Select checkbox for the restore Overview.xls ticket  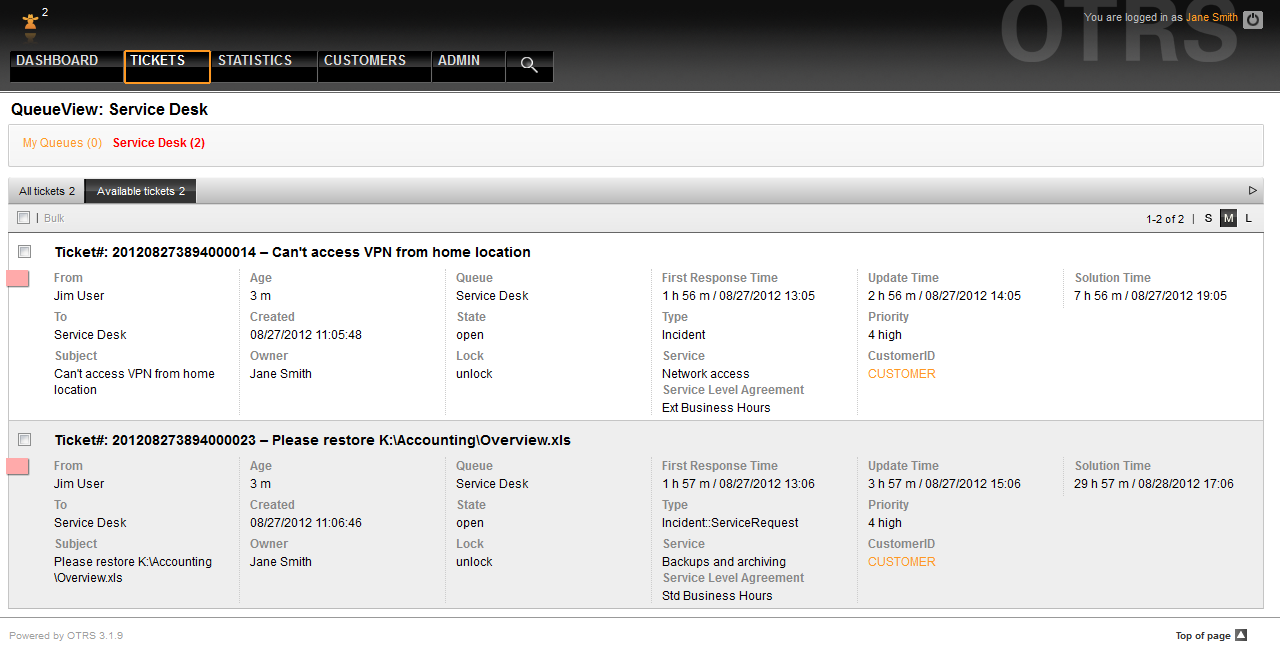coord(25,440)
